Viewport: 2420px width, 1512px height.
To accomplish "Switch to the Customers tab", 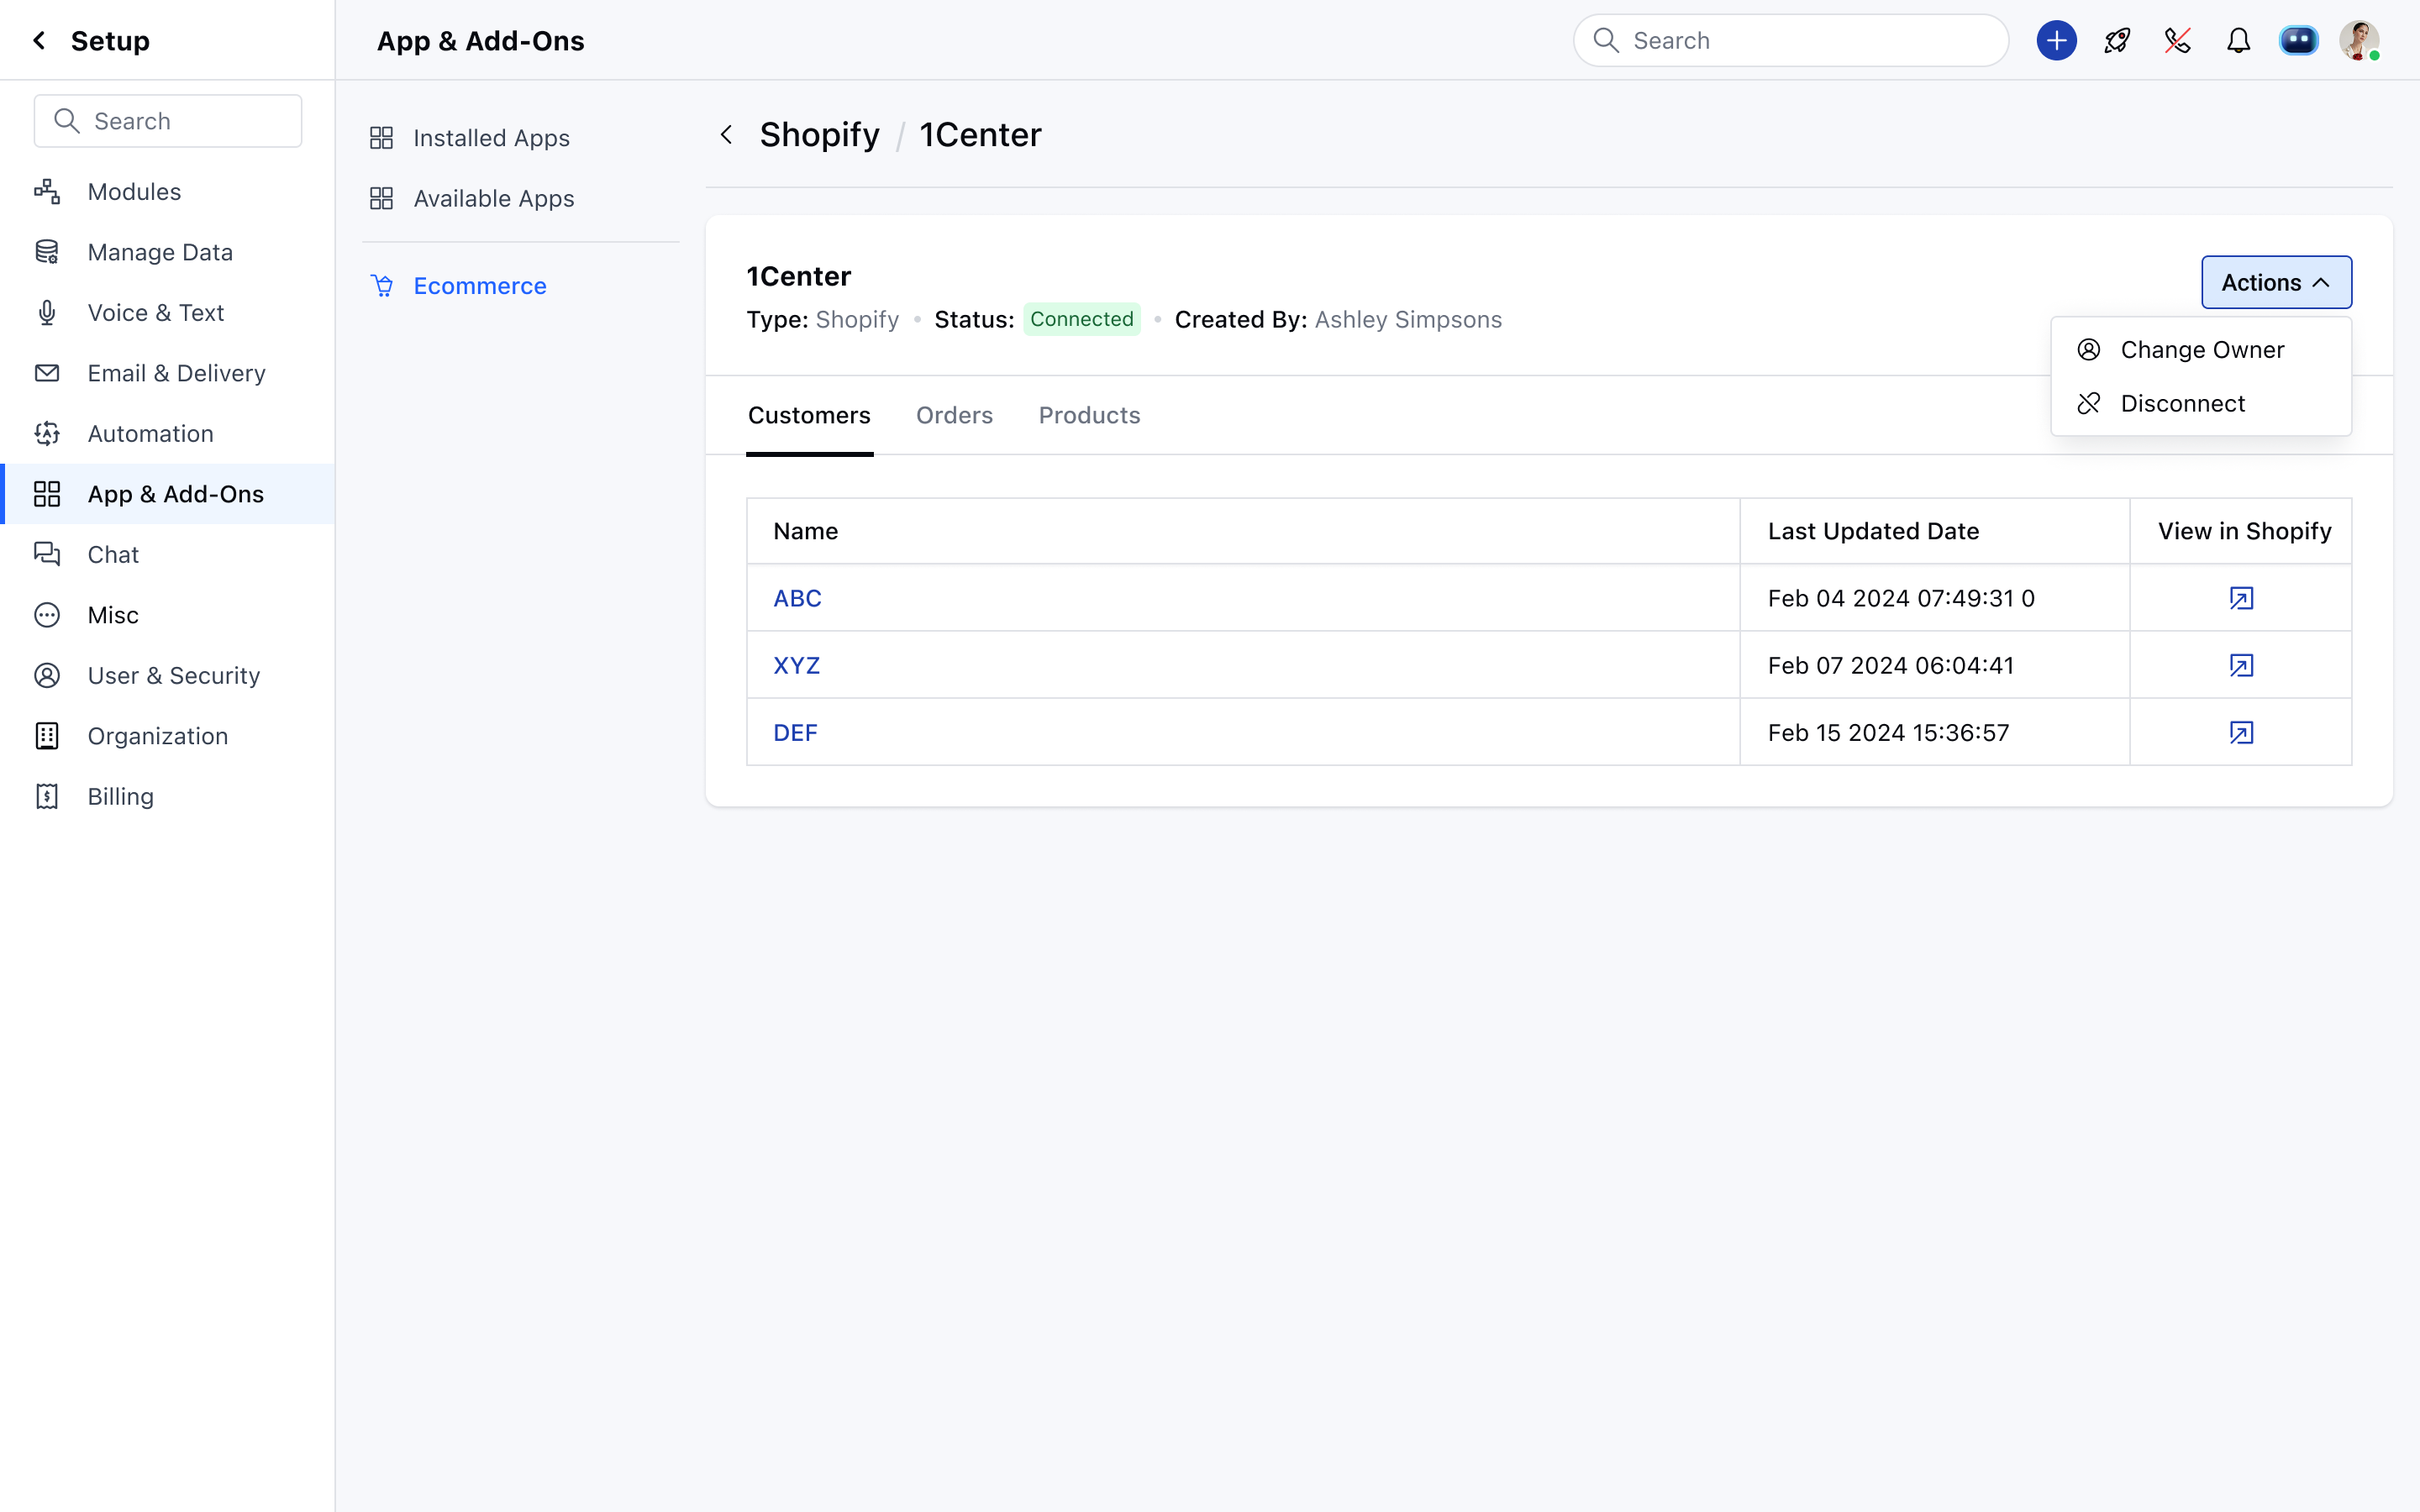I will pos(809,415).
